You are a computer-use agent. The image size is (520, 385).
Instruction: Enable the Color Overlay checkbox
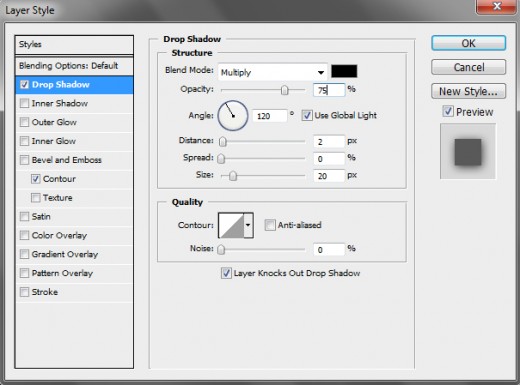pos(24,236)
